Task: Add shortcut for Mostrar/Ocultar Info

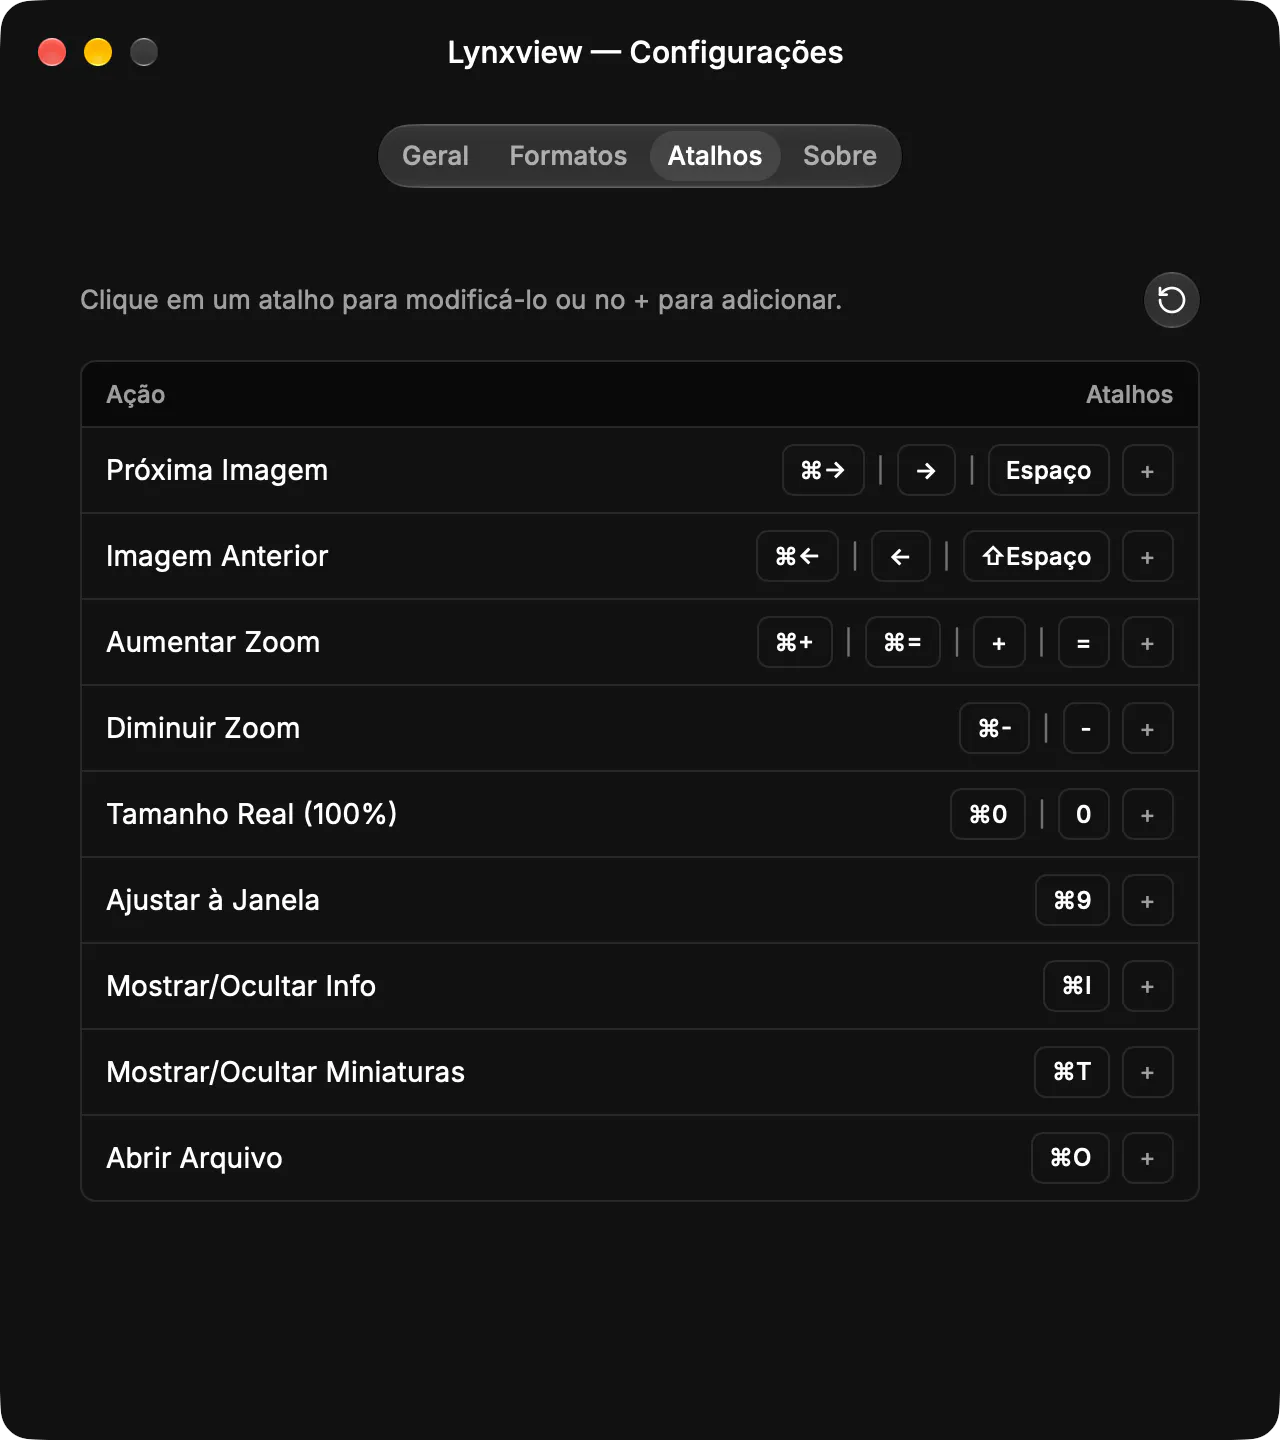Action: pyautogui.click(x=1147, y=986)
